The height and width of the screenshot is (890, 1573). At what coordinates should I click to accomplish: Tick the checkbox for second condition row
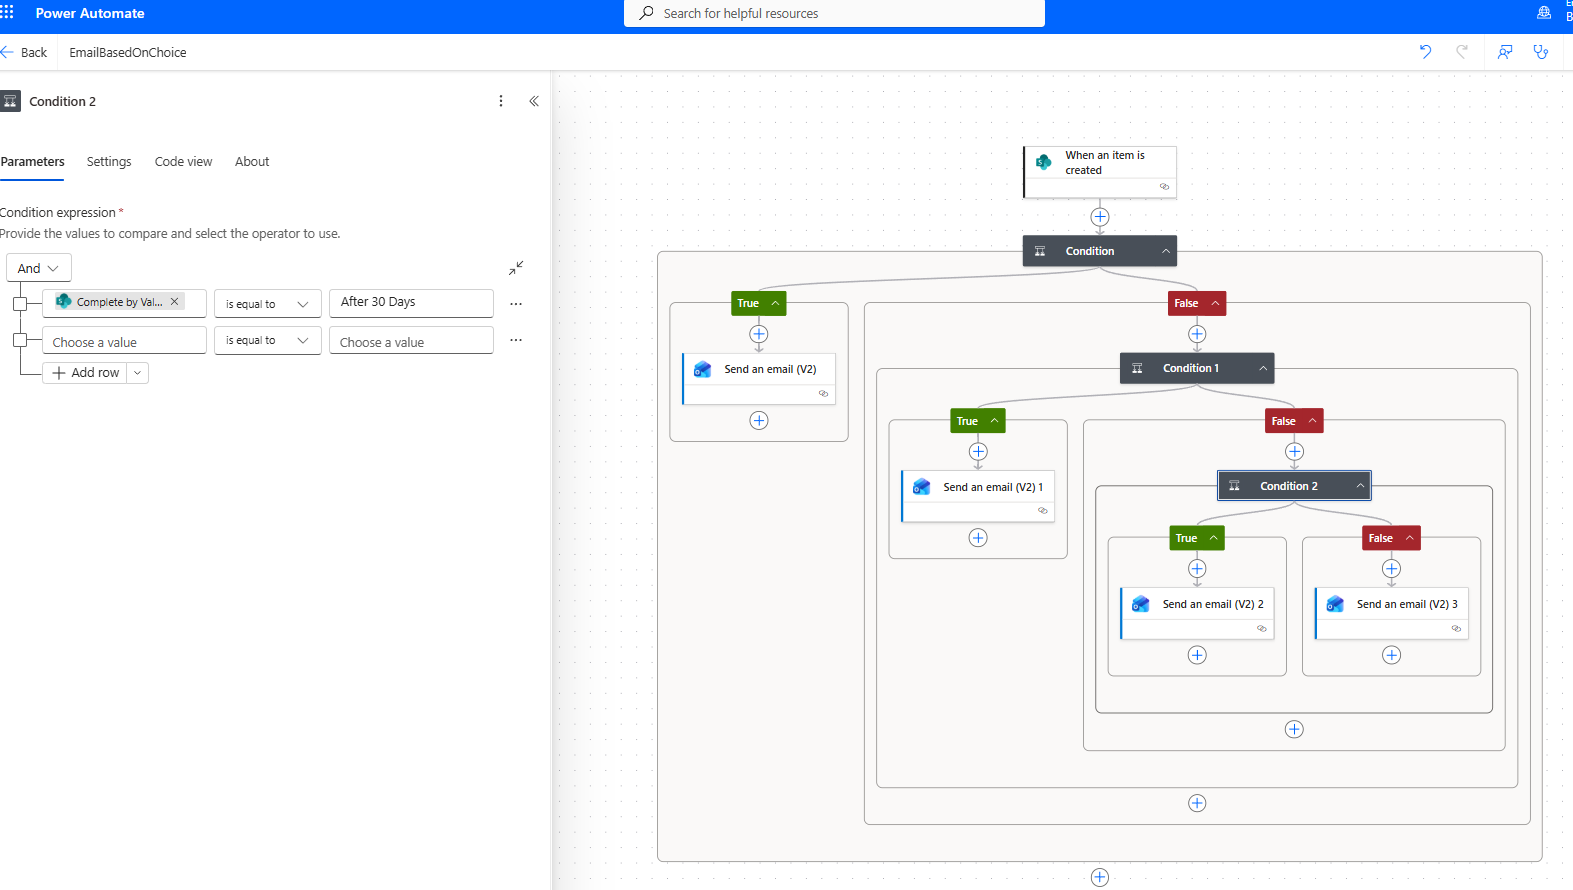(x=20, y=340)
